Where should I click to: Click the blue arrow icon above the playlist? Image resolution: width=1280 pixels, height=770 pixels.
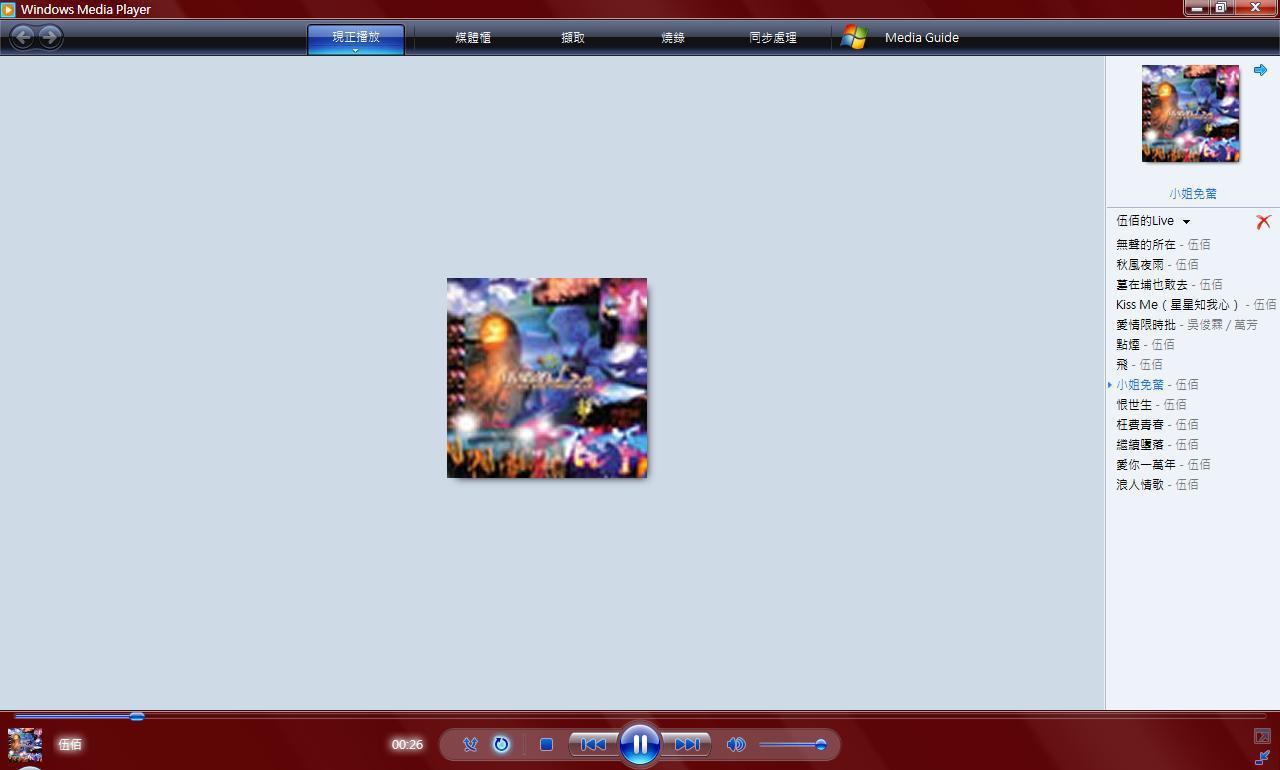point(1260,70)
